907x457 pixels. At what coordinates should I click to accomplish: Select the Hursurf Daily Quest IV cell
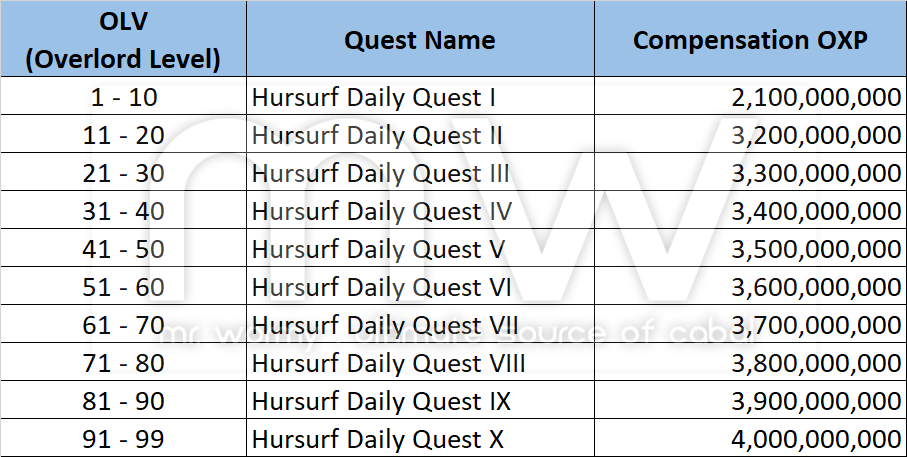[382, 212]
